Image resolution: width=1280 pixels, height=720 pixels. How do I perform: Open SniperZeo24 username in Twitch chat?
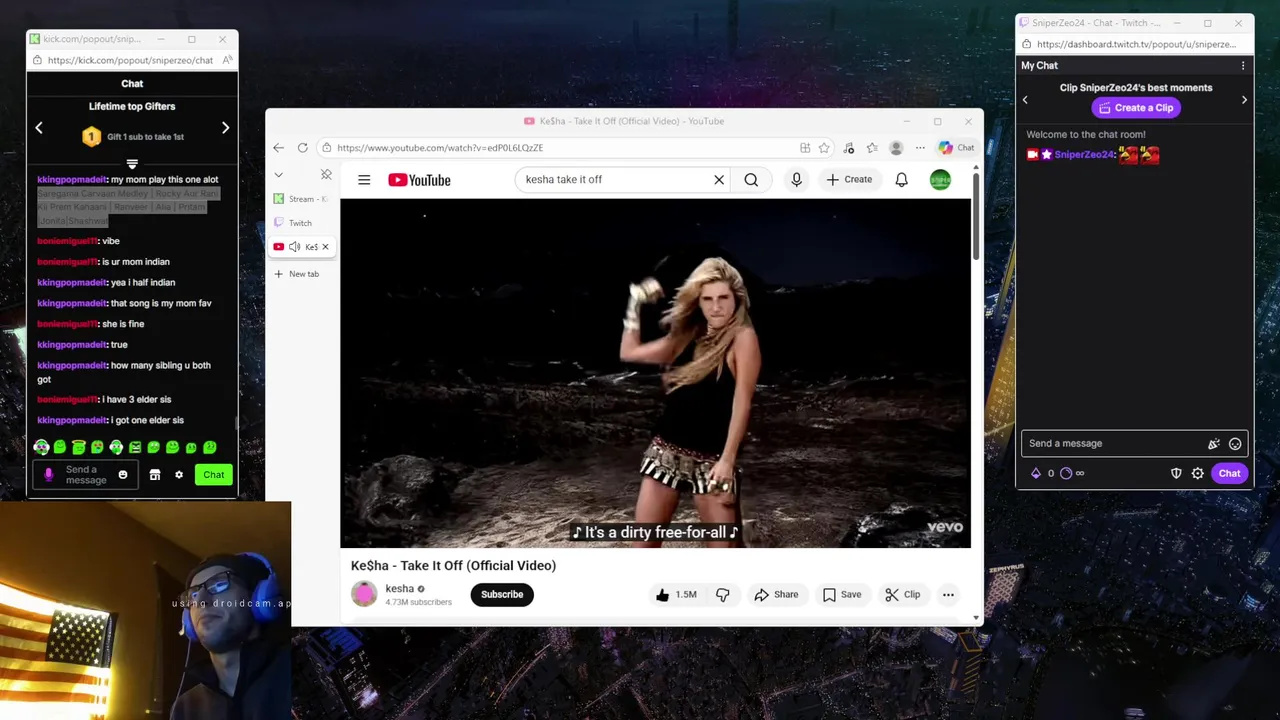tap(1084, 155)
